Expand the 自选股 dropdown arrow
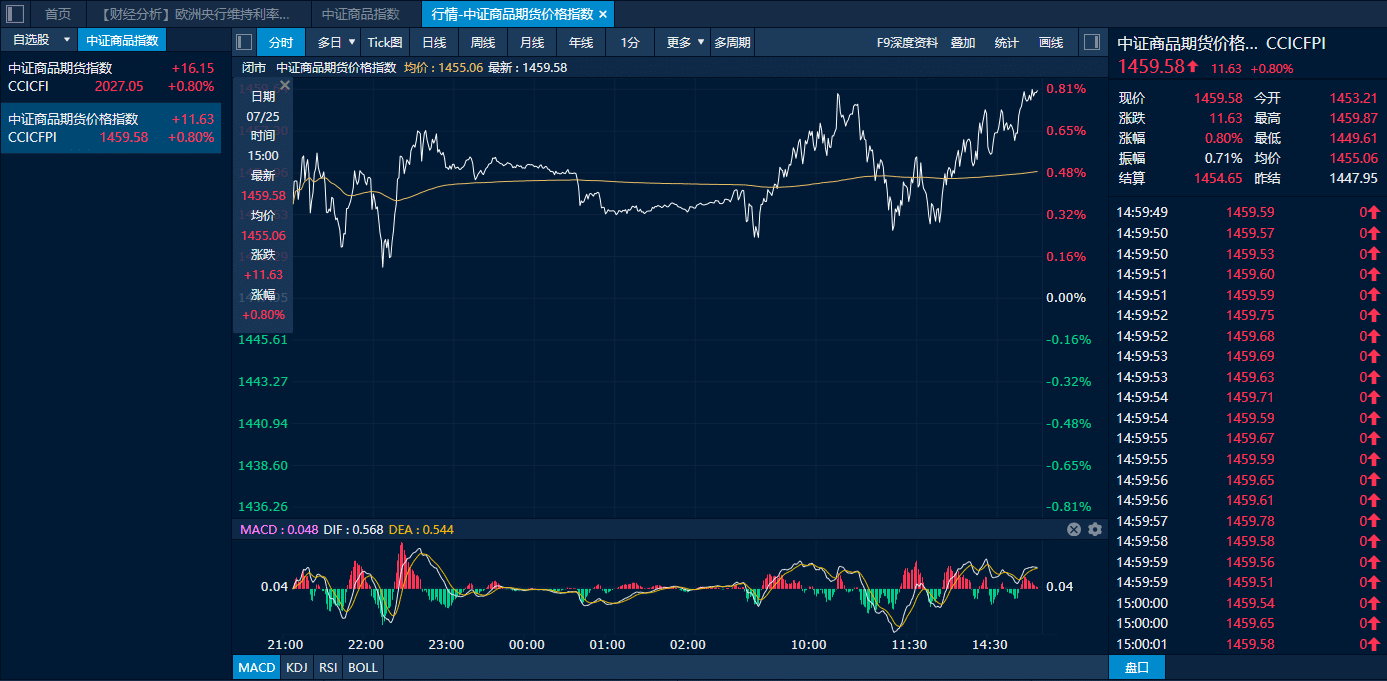Viewport: 1387px width, 681px height. coord(67,40)
